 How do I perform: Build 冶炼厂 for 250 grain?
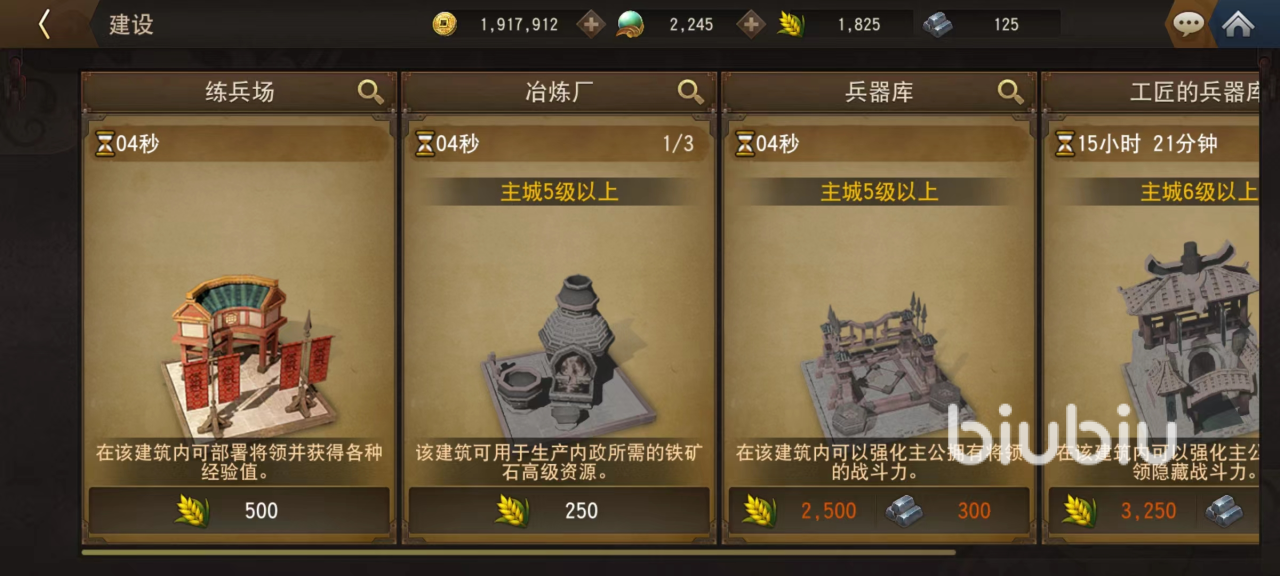pos(559,511)
